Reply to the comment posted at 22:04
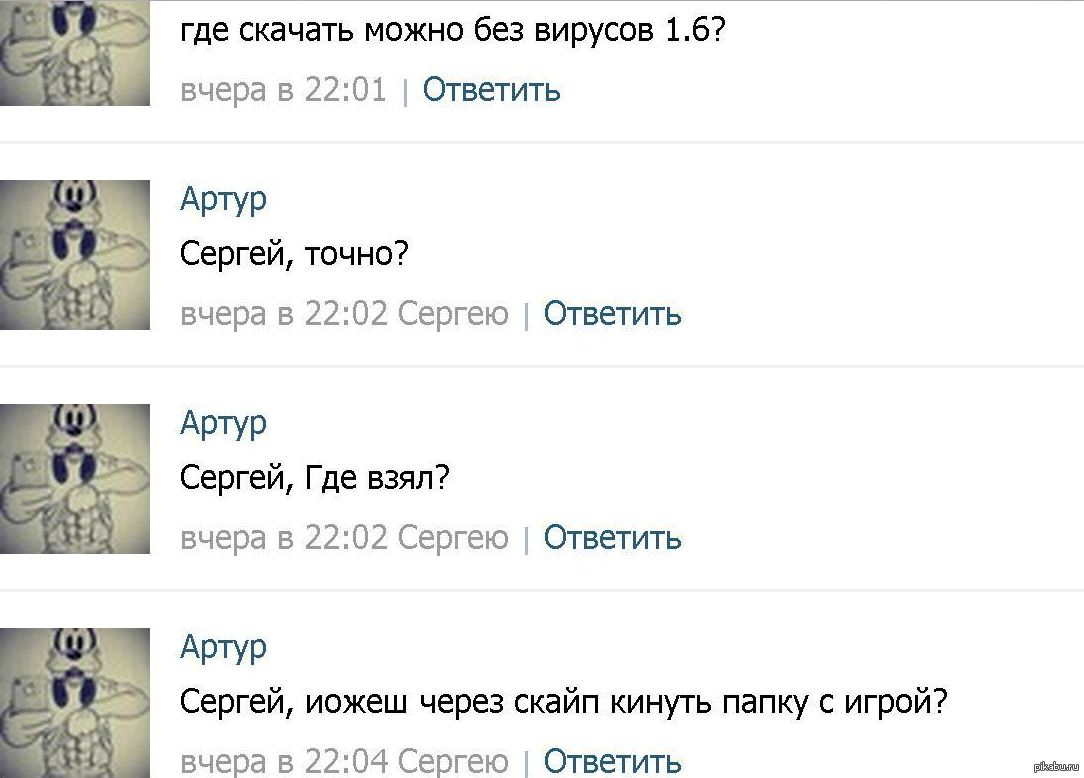The width and height of the screenshot is (1084, 778). tap(612, 761)
